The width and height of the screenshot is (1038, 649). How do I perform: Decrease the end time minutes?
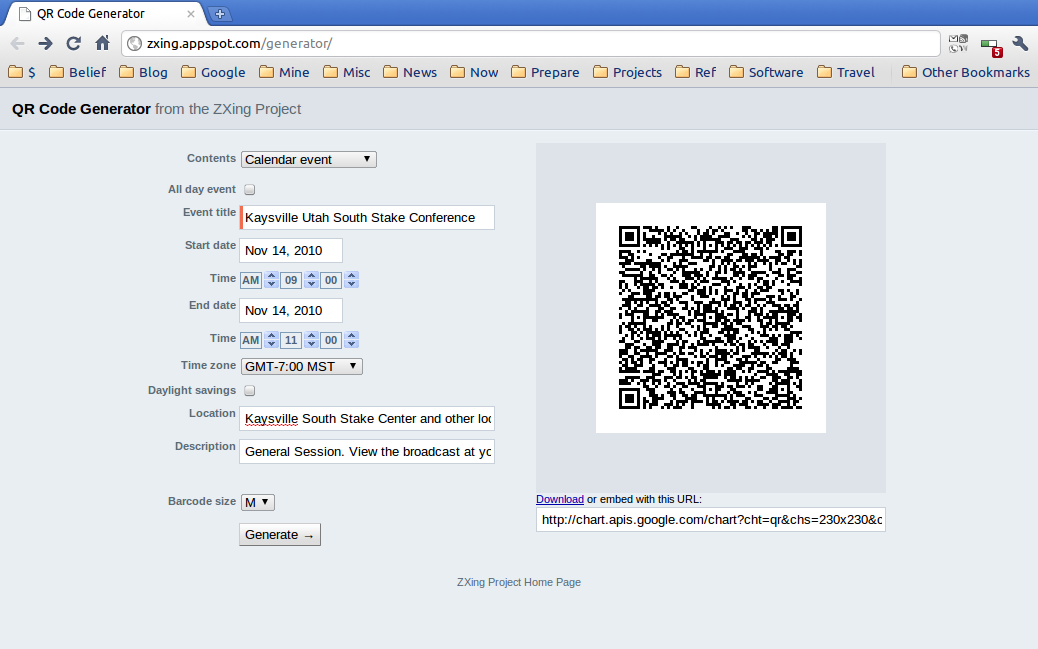pyautogui.click(x=352, y=344)
